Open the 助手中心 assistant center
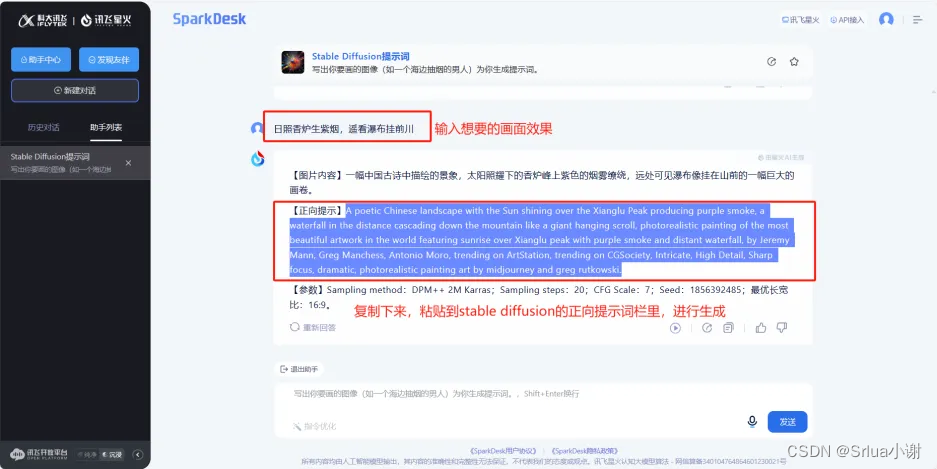The height and width of the screenshot is (469, 937). [41, 60]
